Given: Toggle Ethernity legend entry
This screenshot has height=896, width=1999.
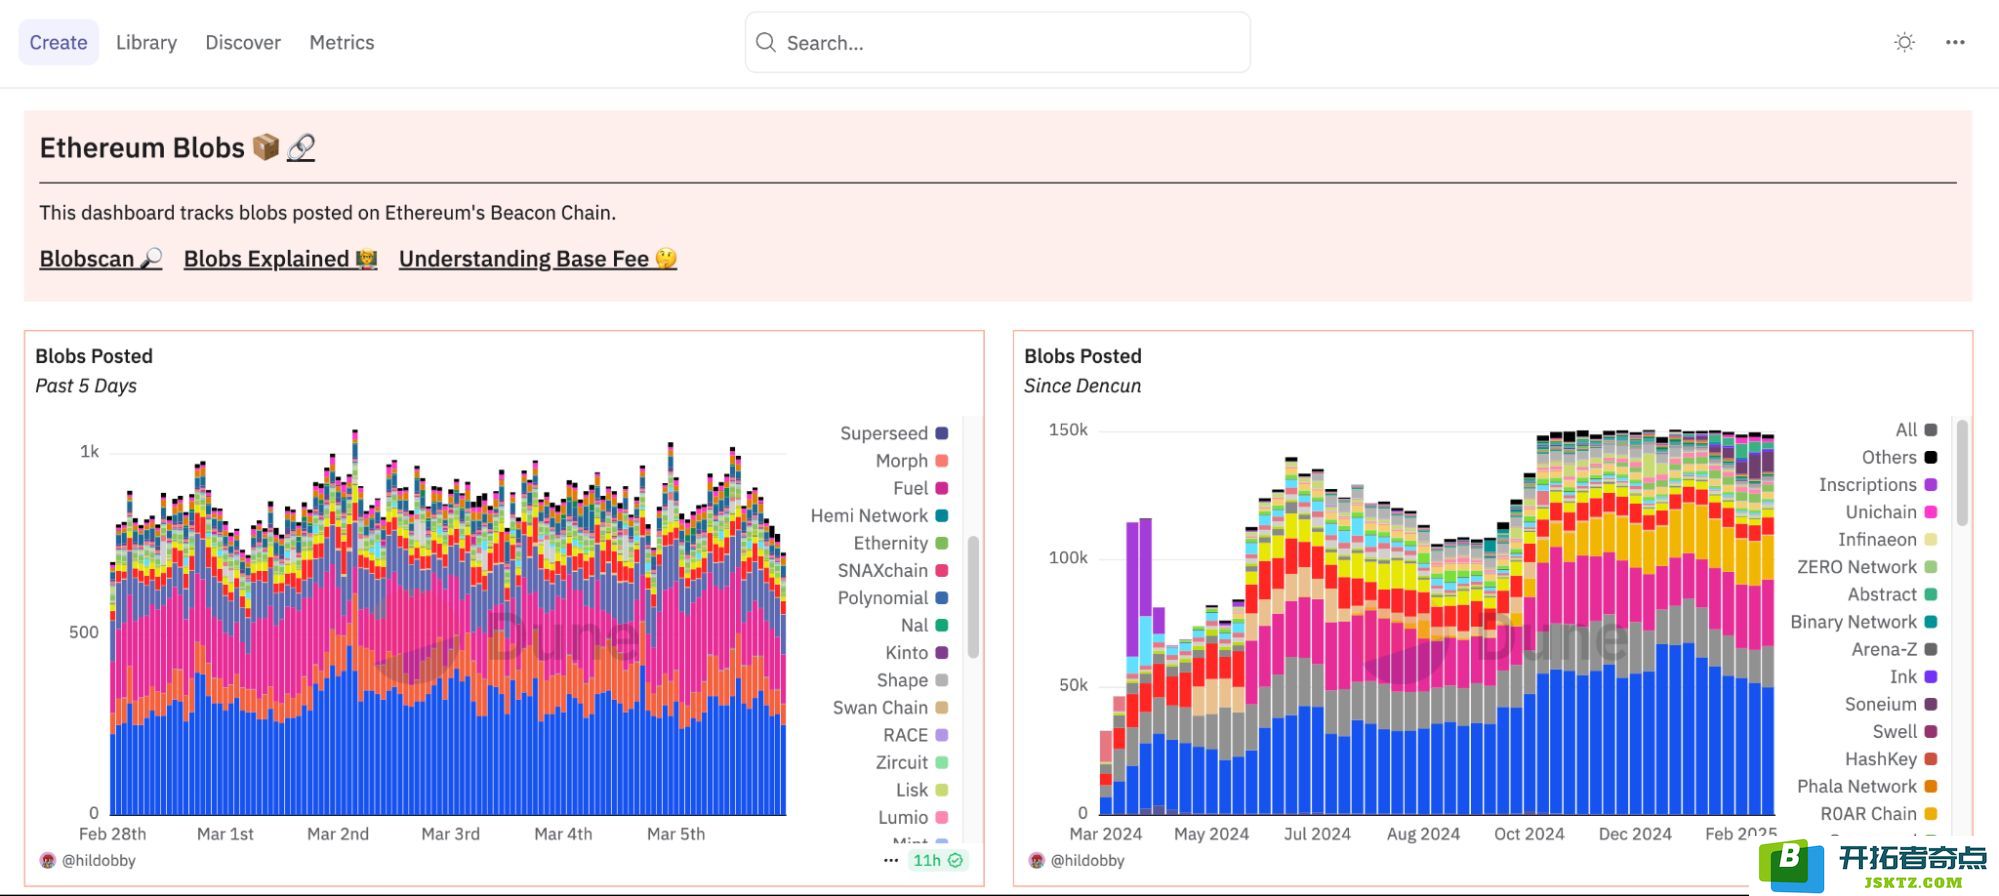Looking at the screenshot, I should point(900,543).
